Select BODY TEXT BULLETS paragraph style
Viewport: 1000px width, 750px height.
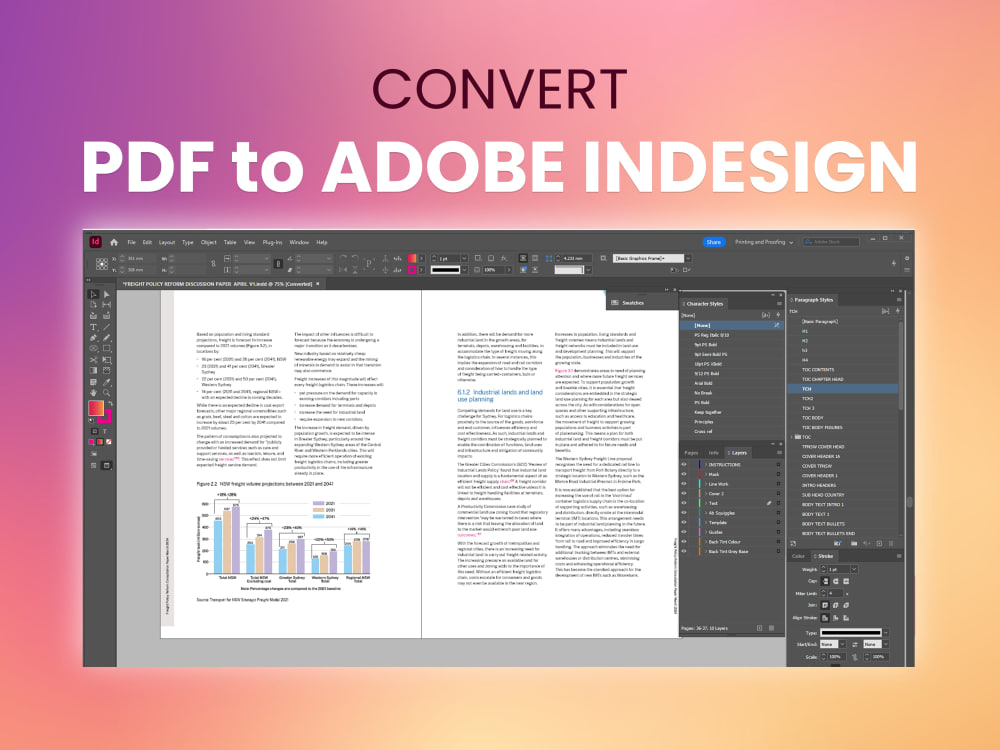(823, 524)
